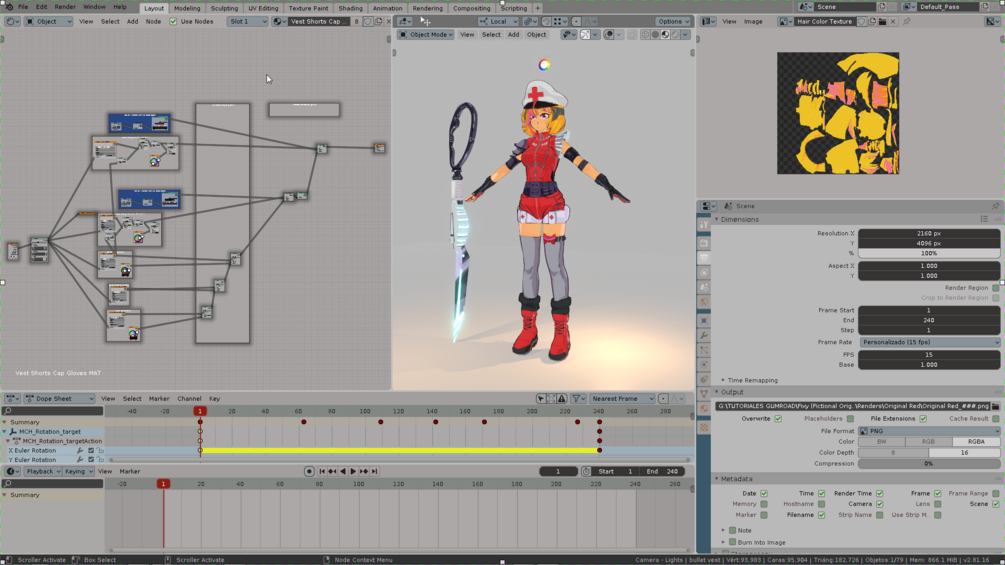This screenshot has height=565, width=1005.
Task: Open the Texture properties checker tab
Action: pyautogui.click(x=704, y=427)
